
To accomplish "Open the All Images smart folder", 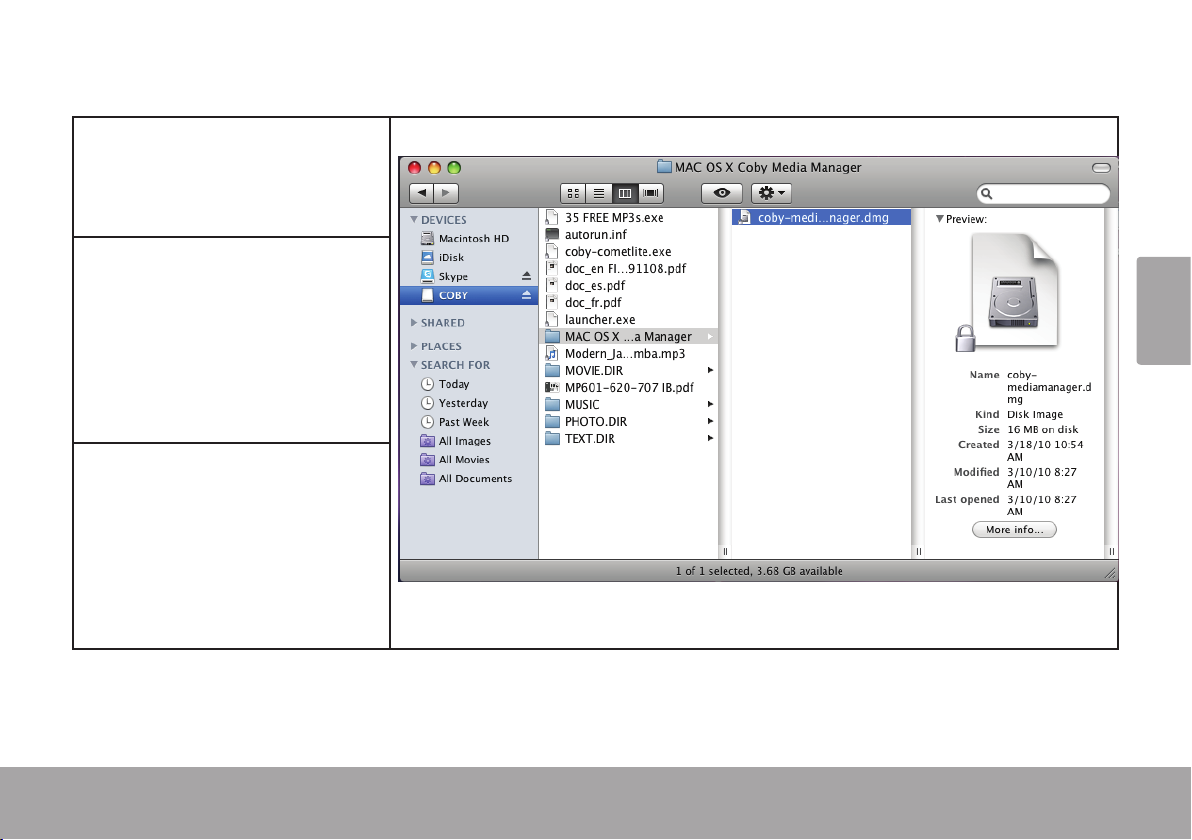I will [x=469, y=441].
